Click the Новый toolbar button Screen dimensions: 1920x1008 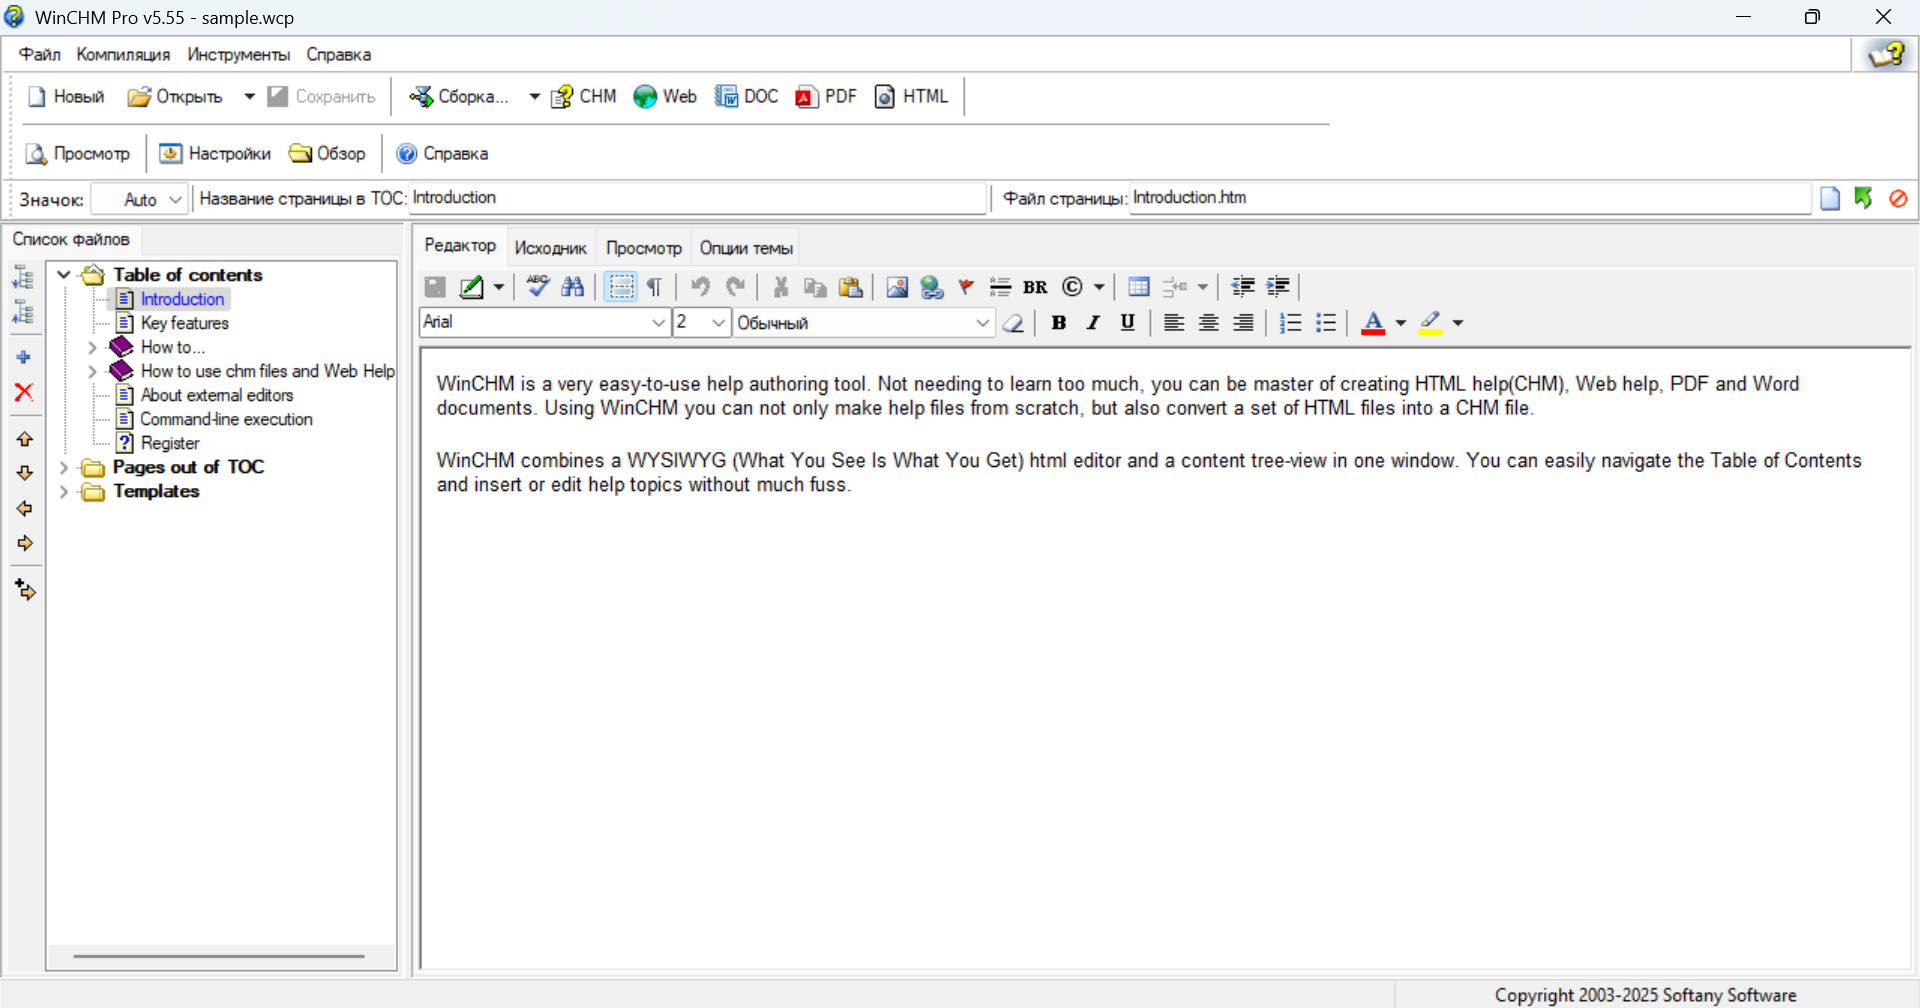[x=66, y=96]
